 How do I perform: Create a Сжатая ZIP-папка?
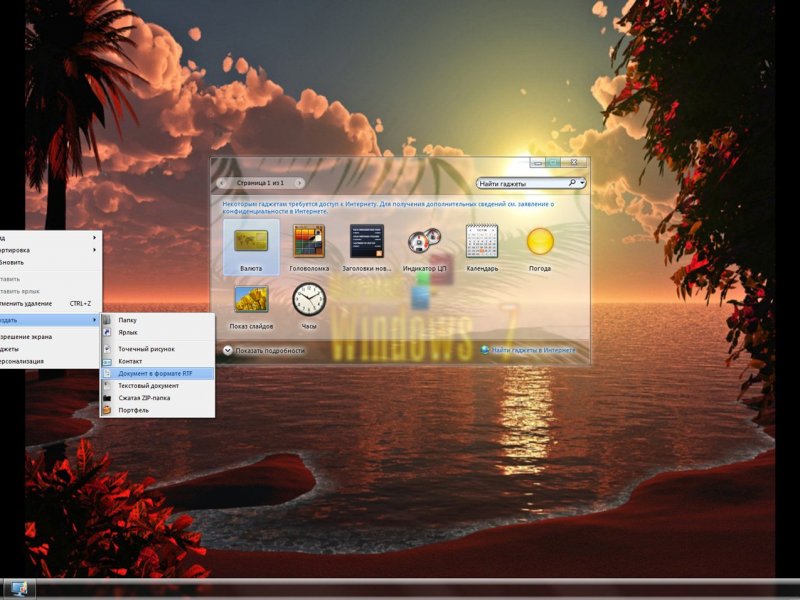click(158, 398)
